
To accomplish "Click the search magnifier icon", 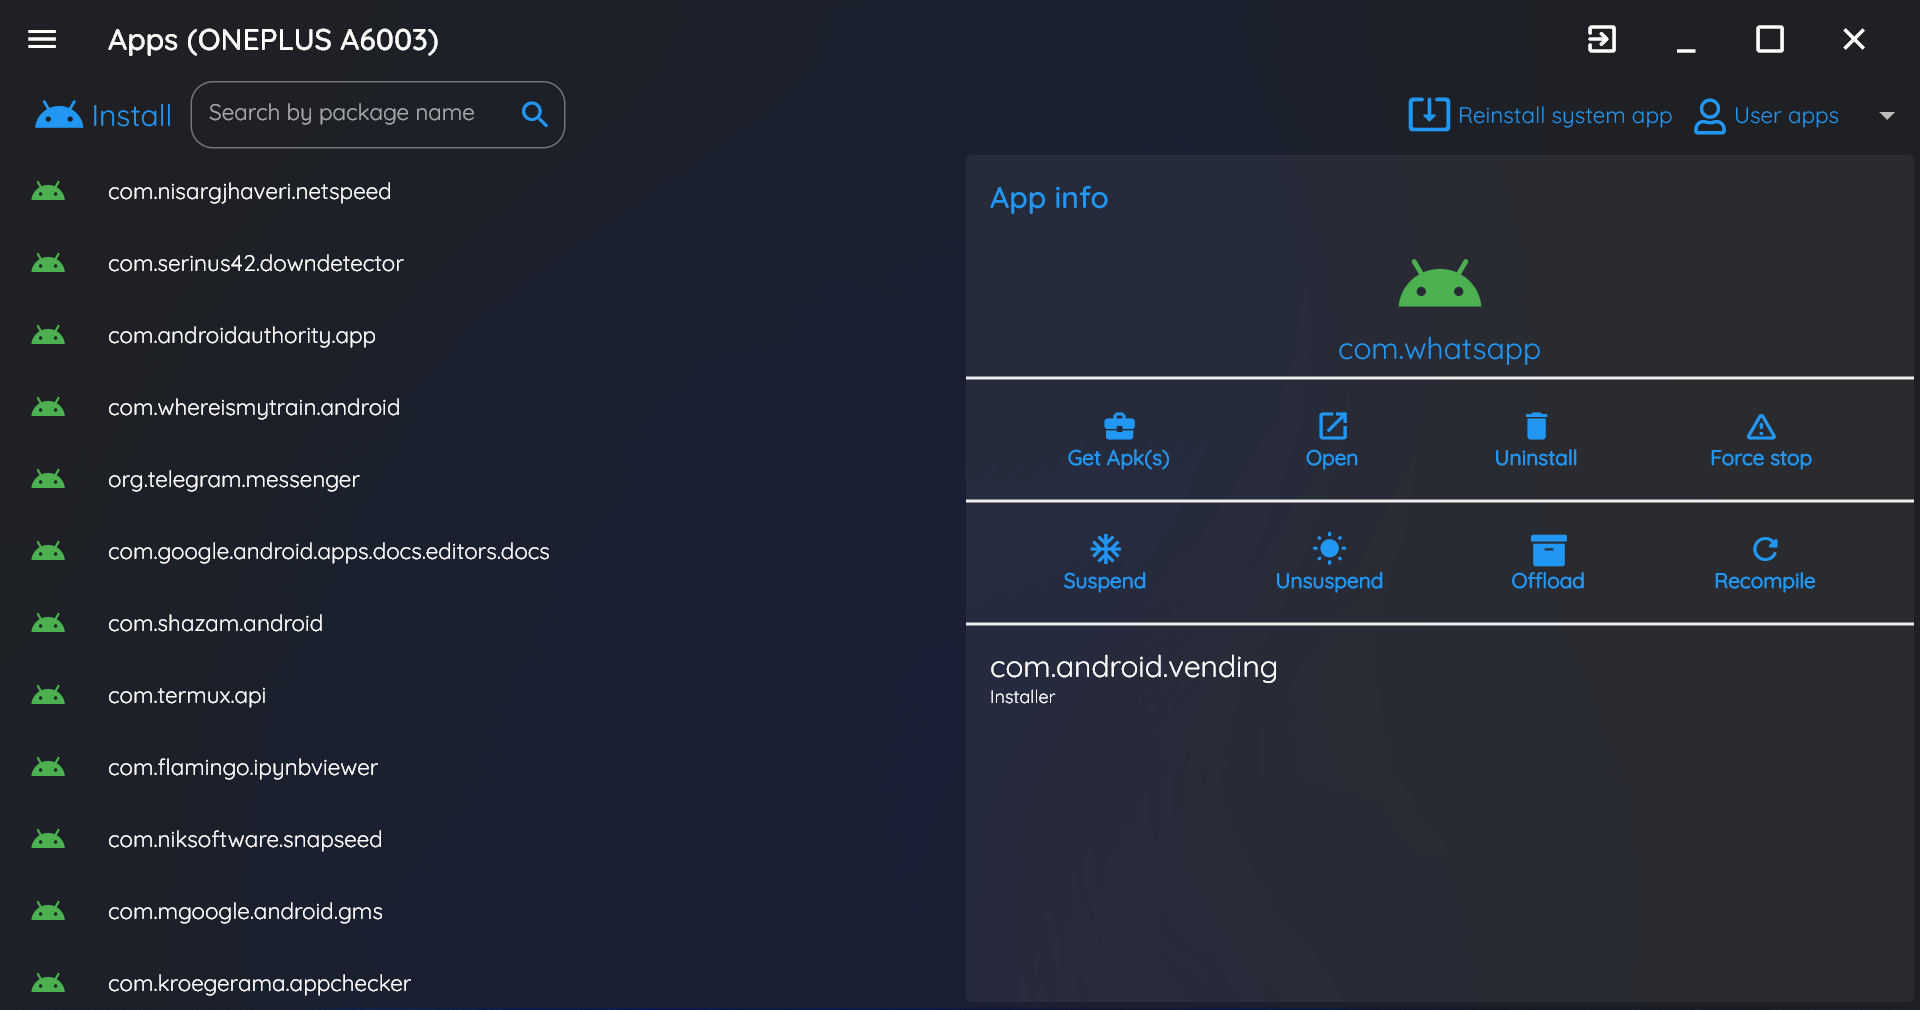I will pos(535,114).
